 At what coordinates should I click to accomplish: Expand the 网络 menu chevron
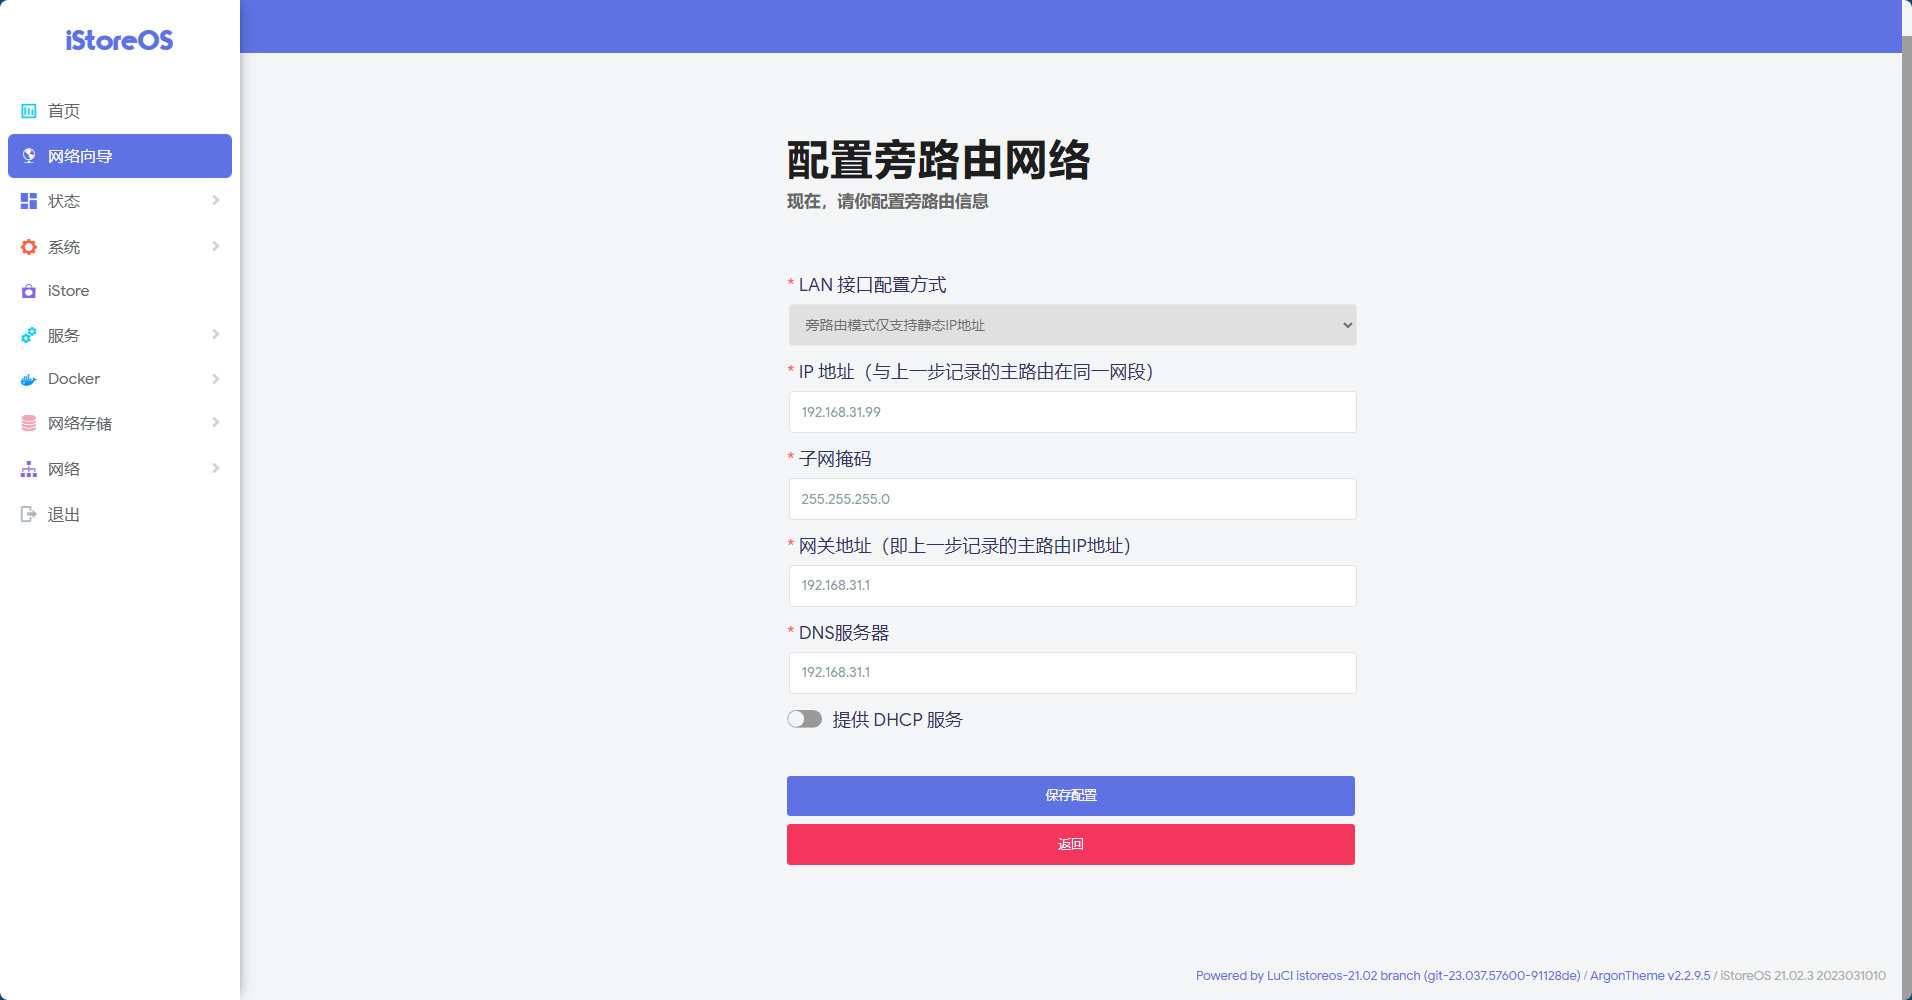pos(216,468)
